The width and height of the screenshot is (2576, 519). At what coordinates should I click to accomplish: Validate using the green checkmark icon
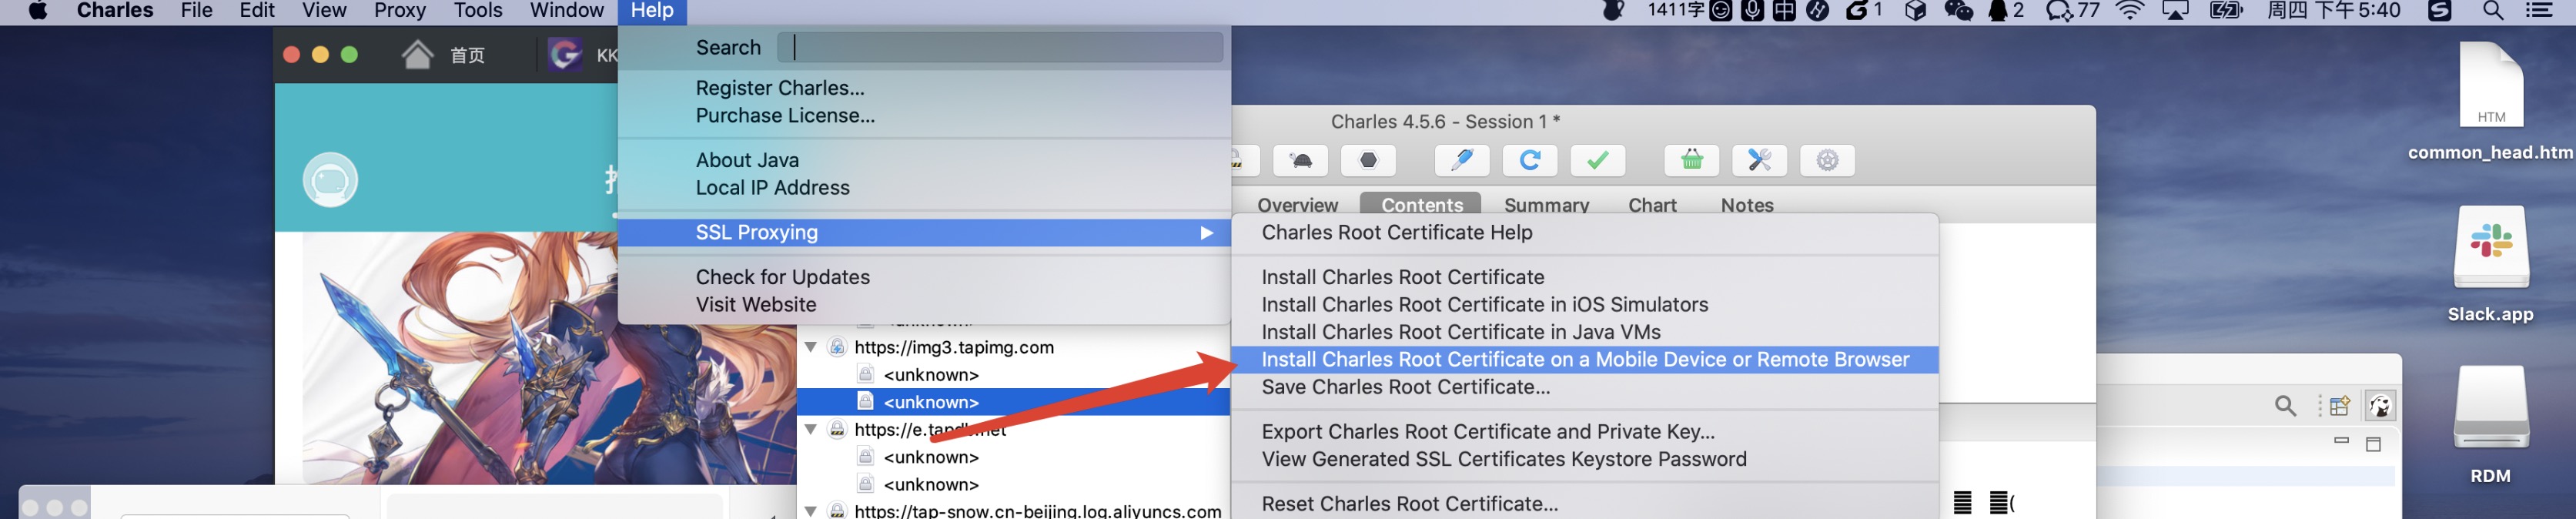[1598, 160]
